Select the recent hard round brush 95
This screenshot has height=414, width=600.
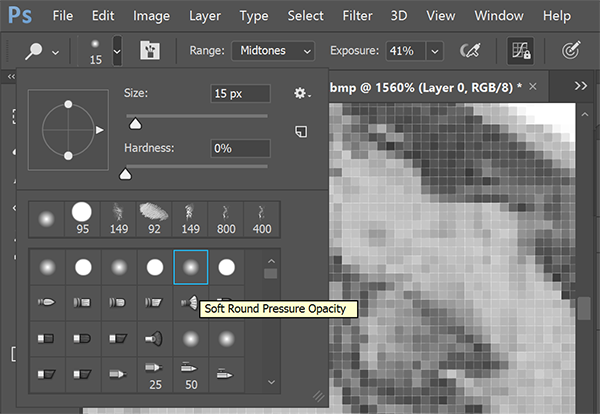click(82, 219)
